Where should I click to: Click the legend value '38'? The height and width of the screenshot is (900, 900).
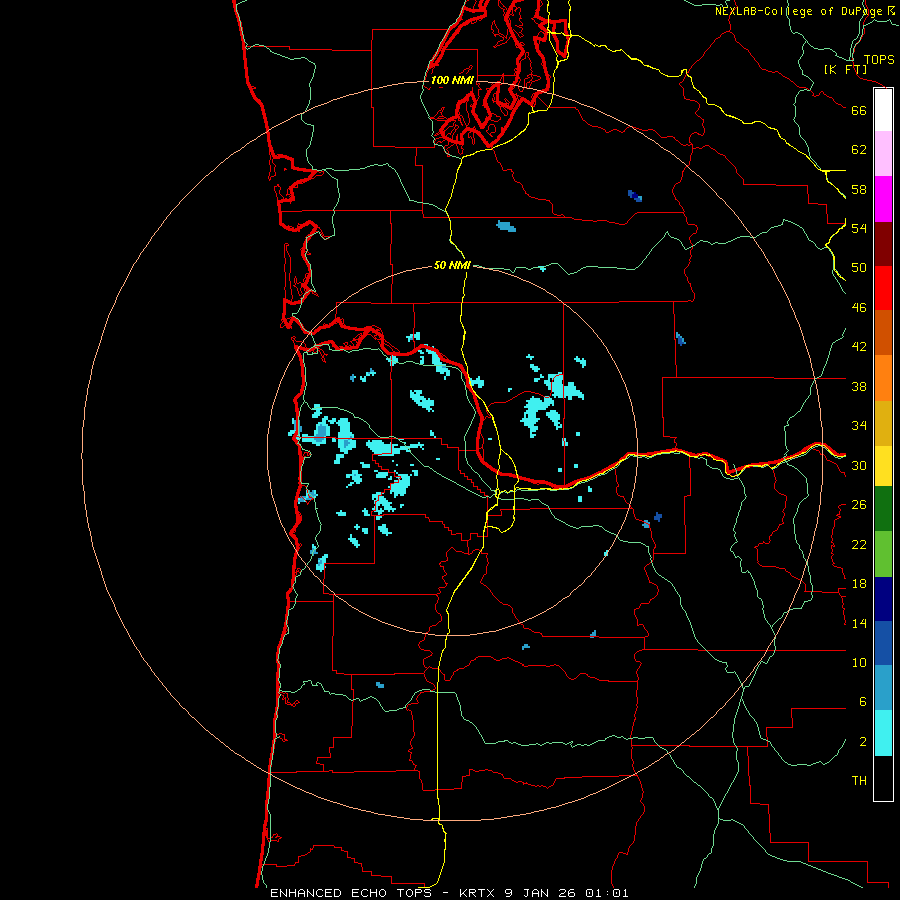click(859, 386)
